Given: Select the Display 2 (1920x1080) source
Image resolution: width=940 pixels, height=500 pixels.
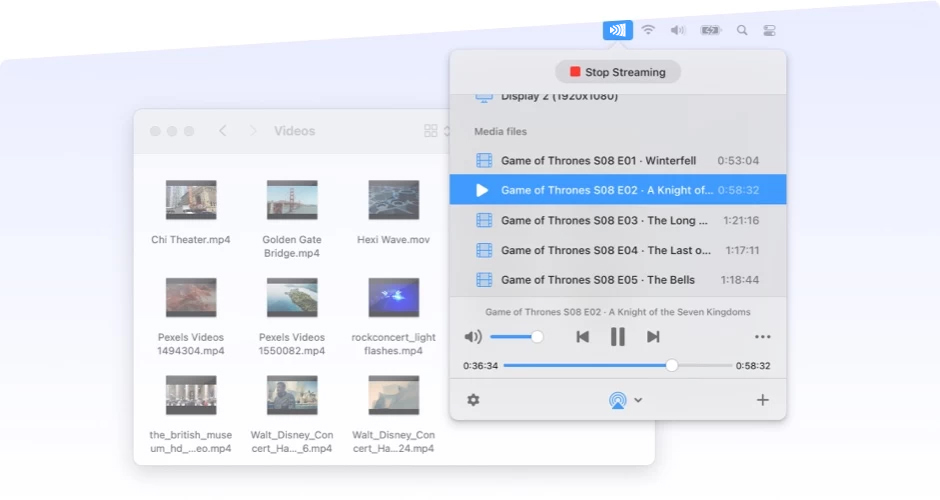Looking at the screenshot, I should click(560, 97).
